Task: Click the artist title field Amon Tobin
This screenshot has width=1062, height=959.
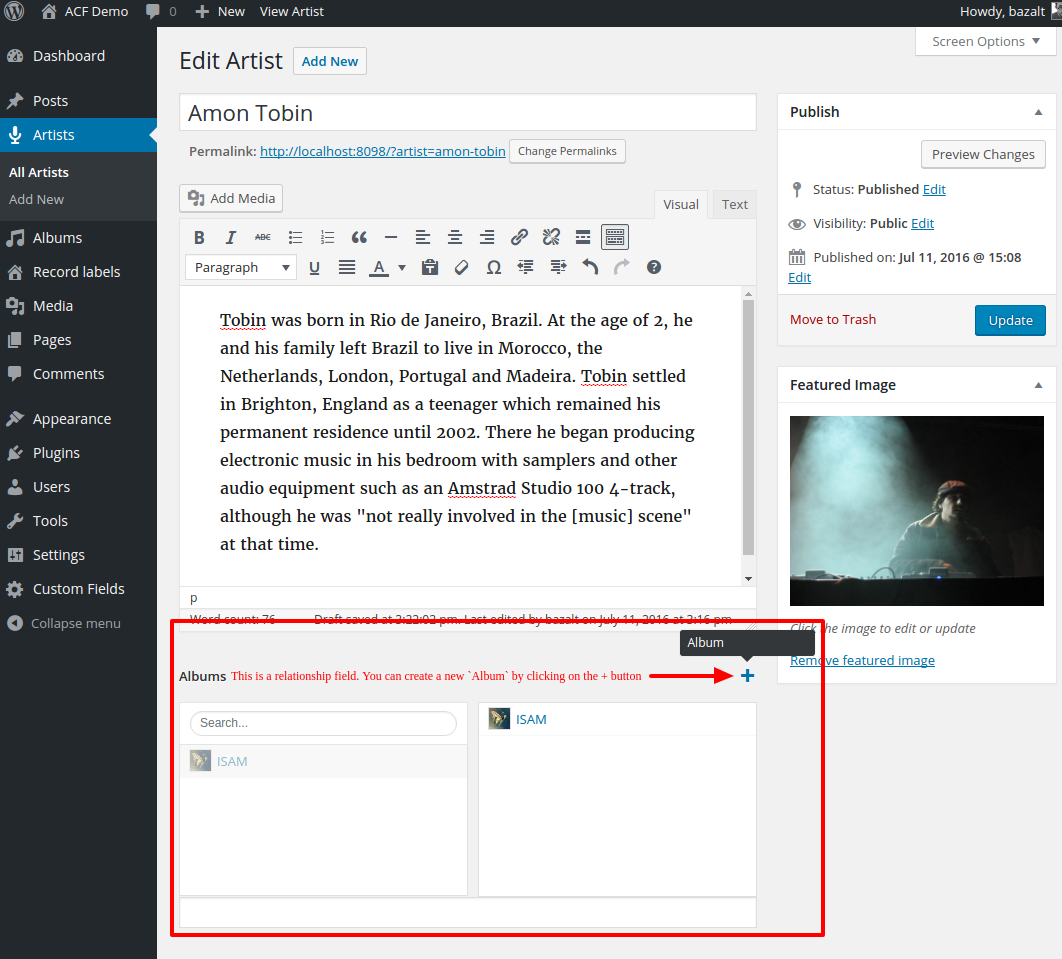Action: click(x=467, y=112)
